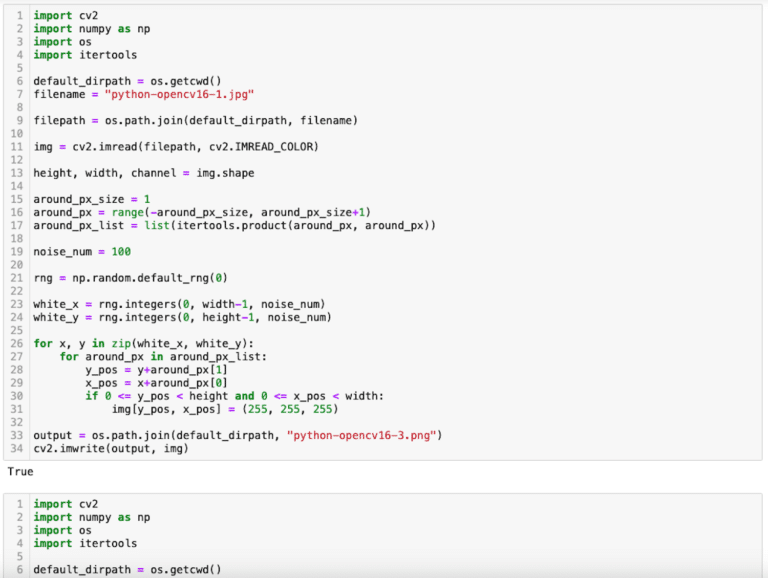Click 'default_dirpath = os.getcwd()' in second cell
The width and height of the screenshot is (768, 578).
click(x=127, y=570)
